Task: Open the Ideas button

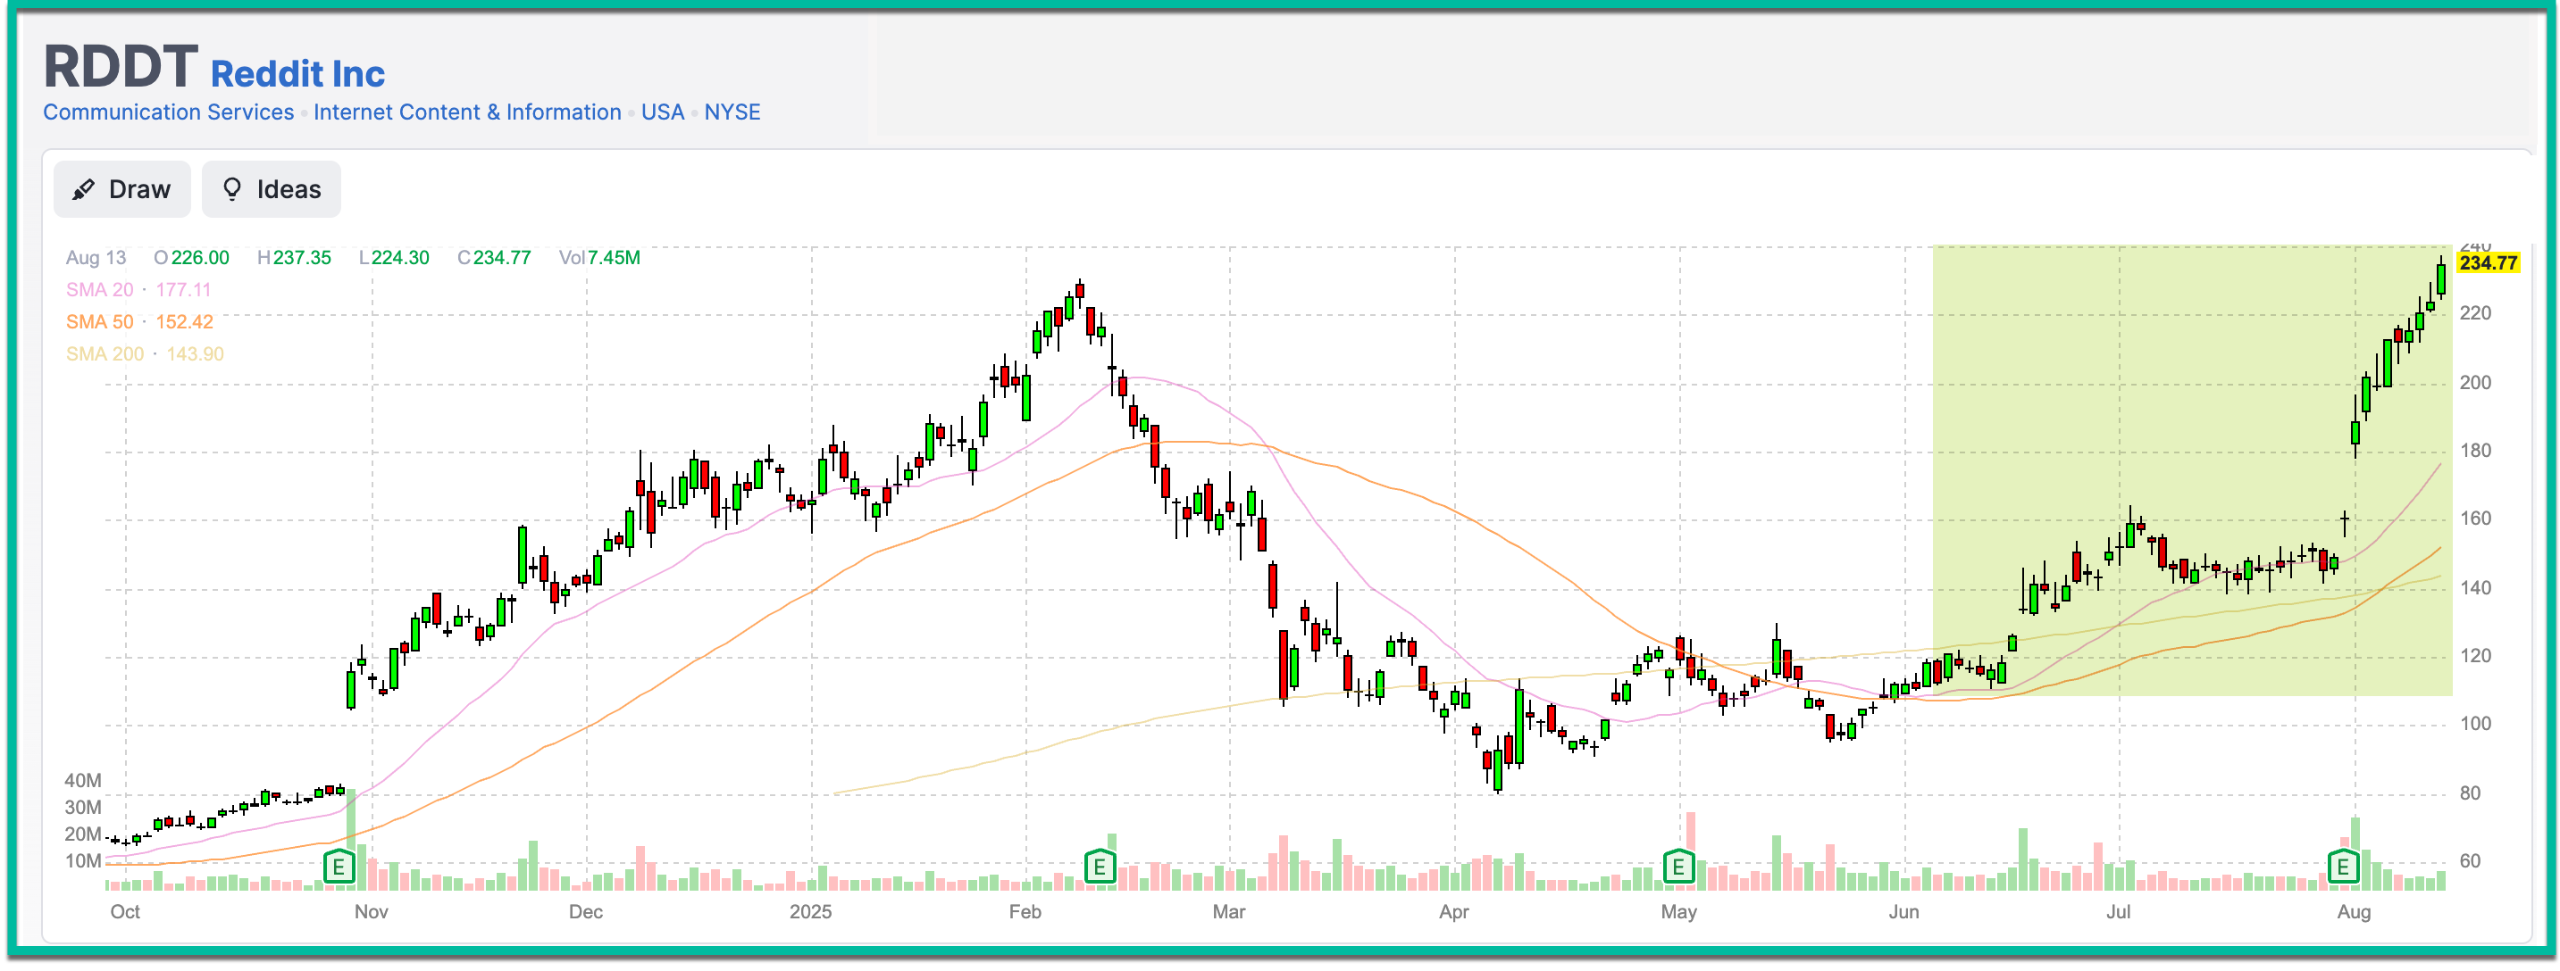Action: pos(271,189)
